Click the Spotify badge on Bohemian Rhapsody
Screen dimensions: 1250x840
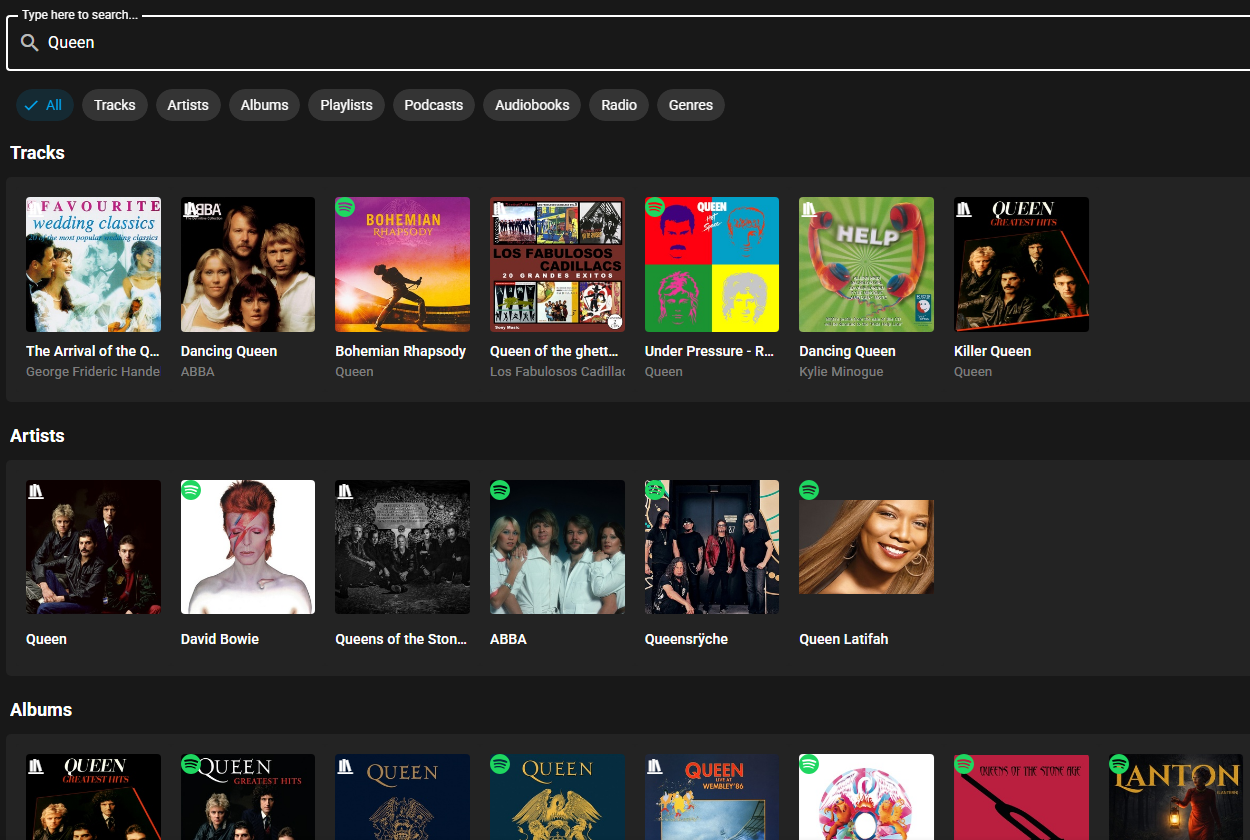pos(345,207)
